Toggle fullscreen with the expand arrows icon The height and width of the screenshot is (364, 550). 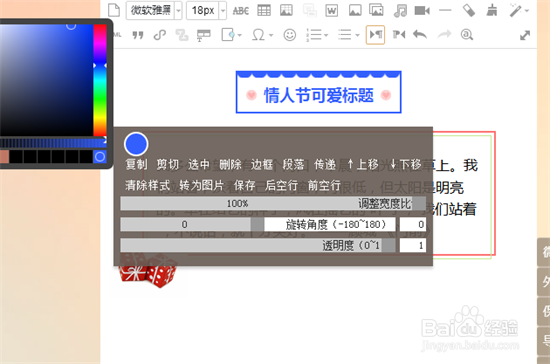525,35
